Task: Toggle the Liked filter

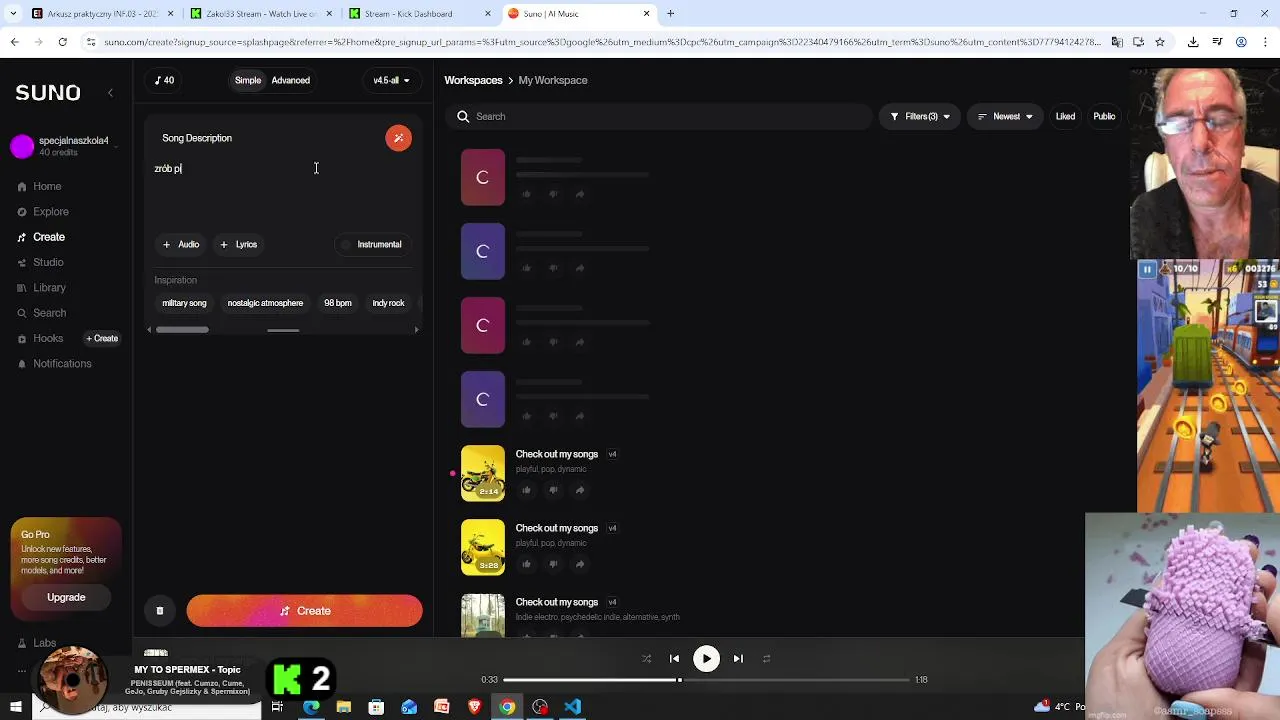Action: click(x=1065, y=116)
